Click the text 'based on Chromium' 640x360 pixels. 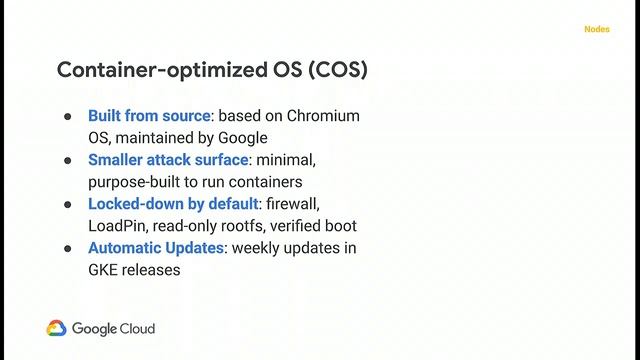tap(289, 116)
